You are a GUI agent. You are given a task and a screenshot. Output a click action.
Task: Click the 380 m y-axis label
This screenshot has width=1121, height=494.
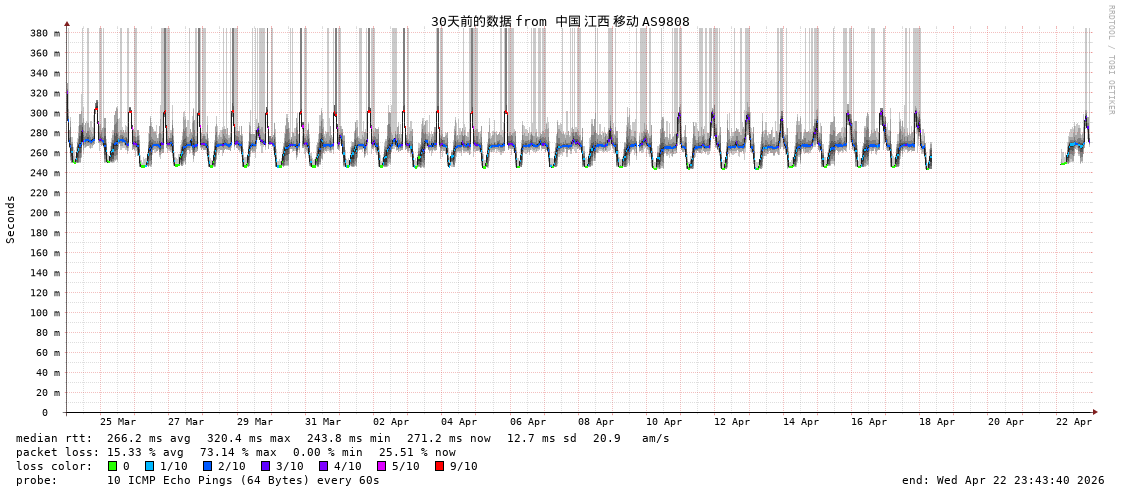coord(39,33)
